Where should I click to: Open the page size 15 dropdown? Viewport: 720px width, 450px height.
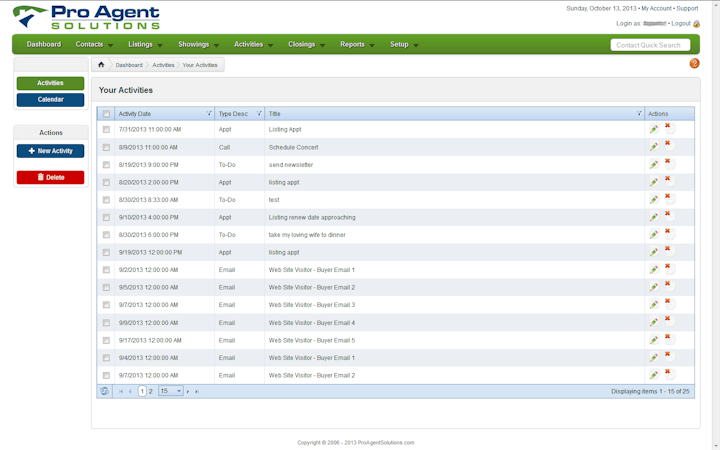point(171,391)
